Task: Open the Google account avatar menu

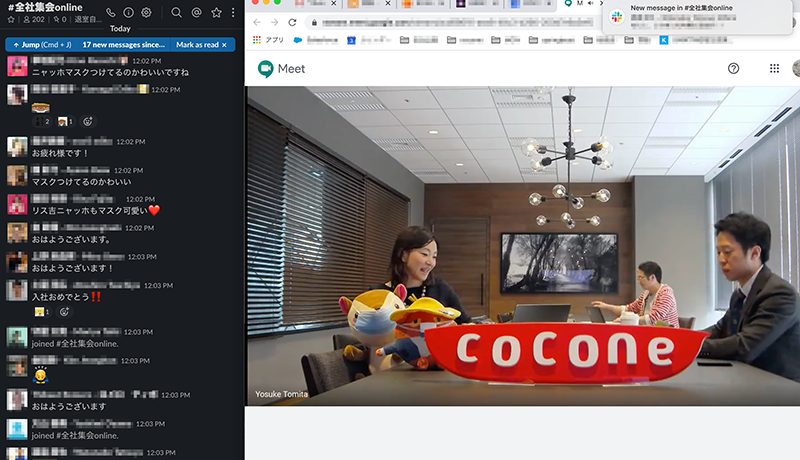Action: pos(795,69)
